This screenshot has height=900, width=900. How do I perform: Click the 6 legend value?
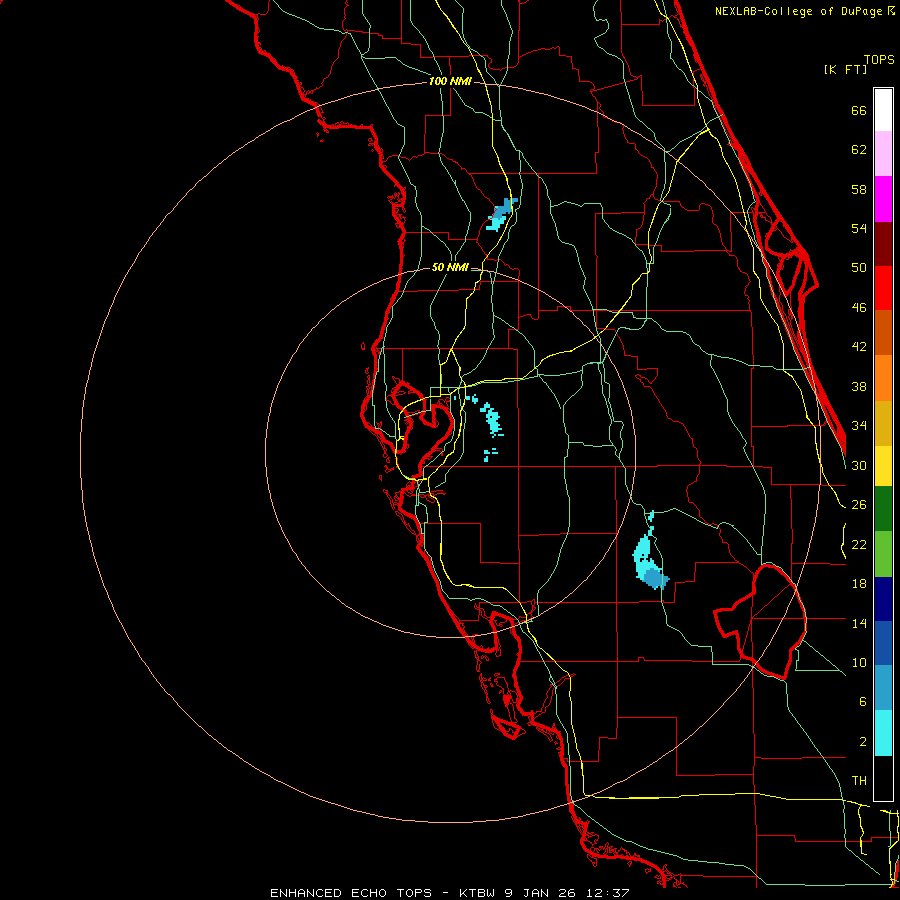[862, 702]
